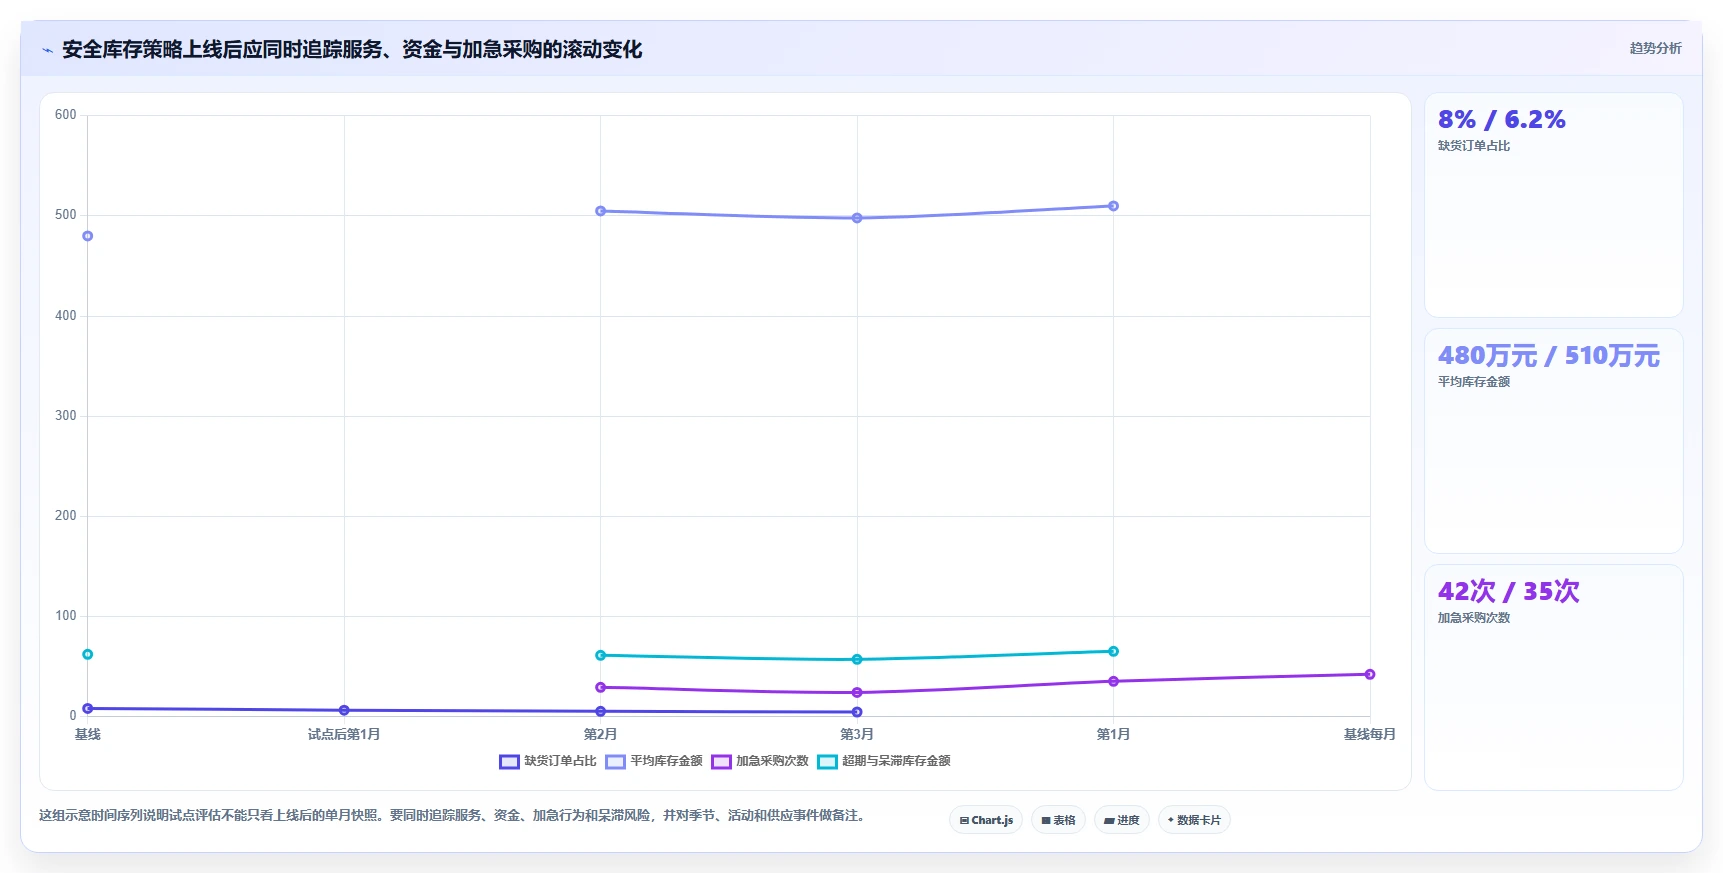
Task: Click the 超期与呆滞库存金额 point at 第2月
Action: click(x=601, y=655)
